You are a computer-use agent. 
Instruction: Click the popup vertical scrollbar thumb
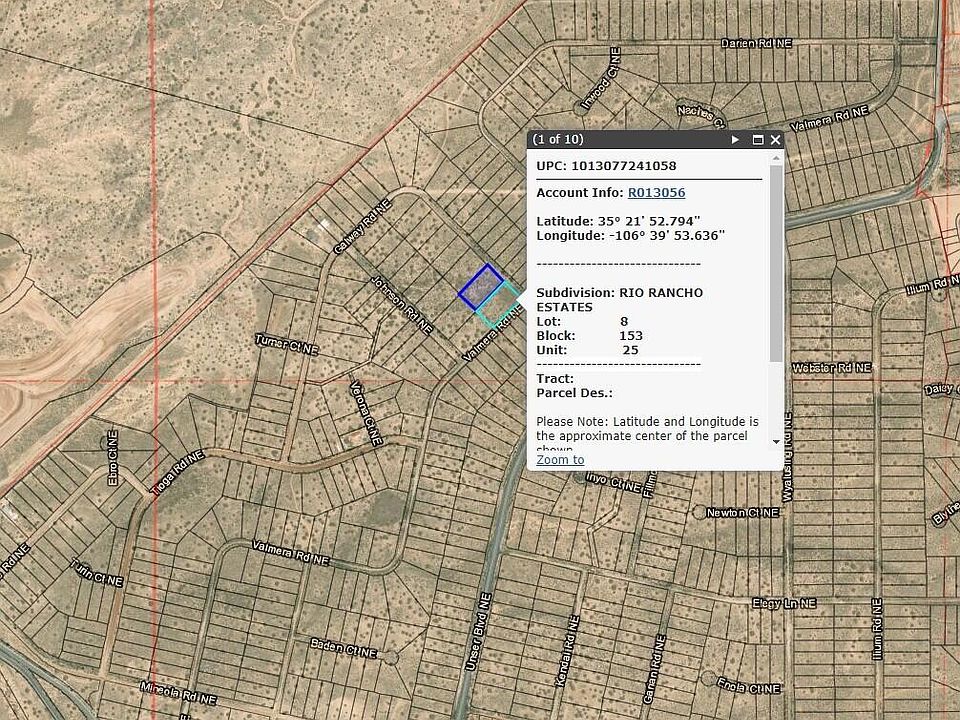coord(776,260)
